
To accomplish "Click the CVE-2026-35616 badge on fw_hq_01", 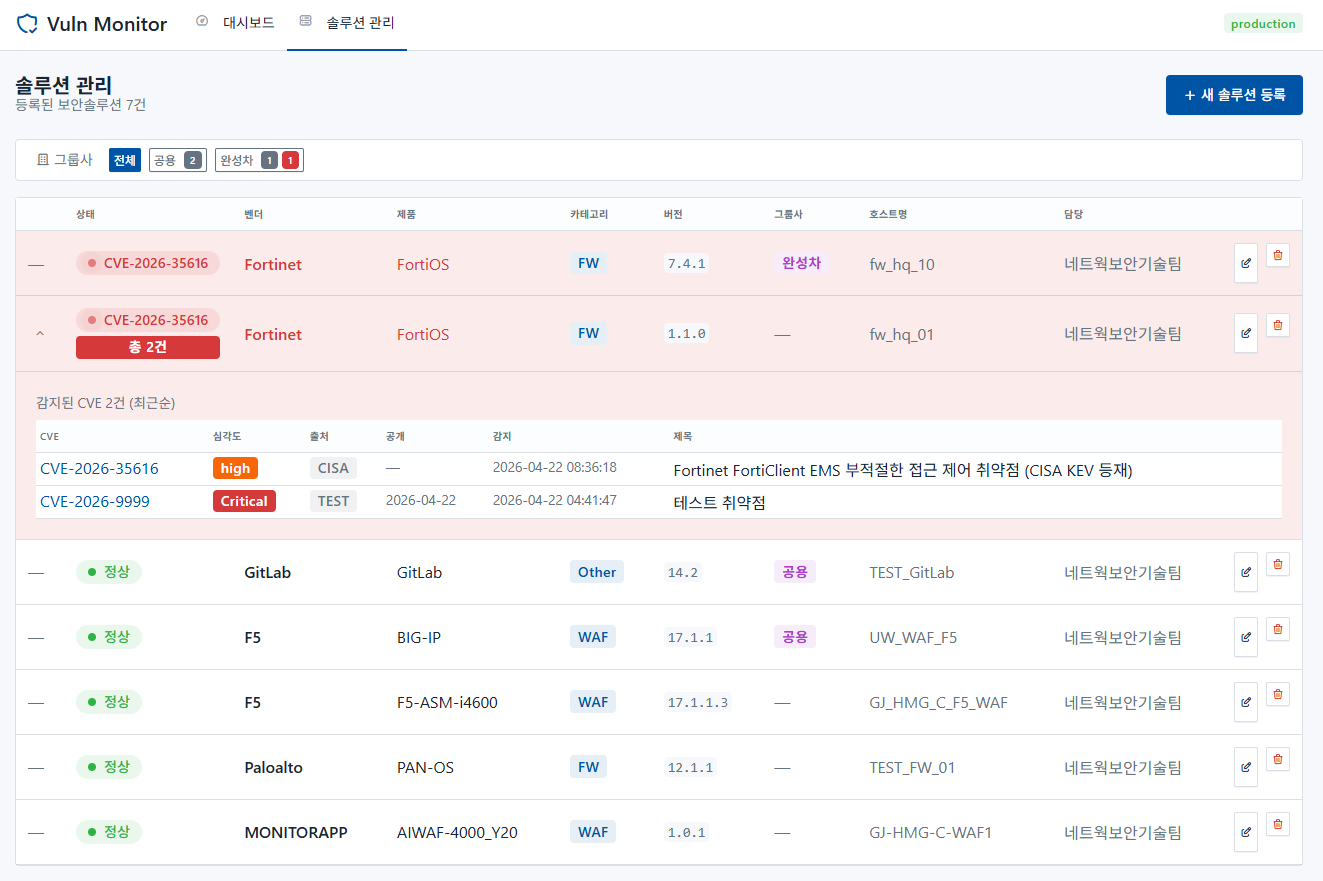I will [x=148, y=320].
